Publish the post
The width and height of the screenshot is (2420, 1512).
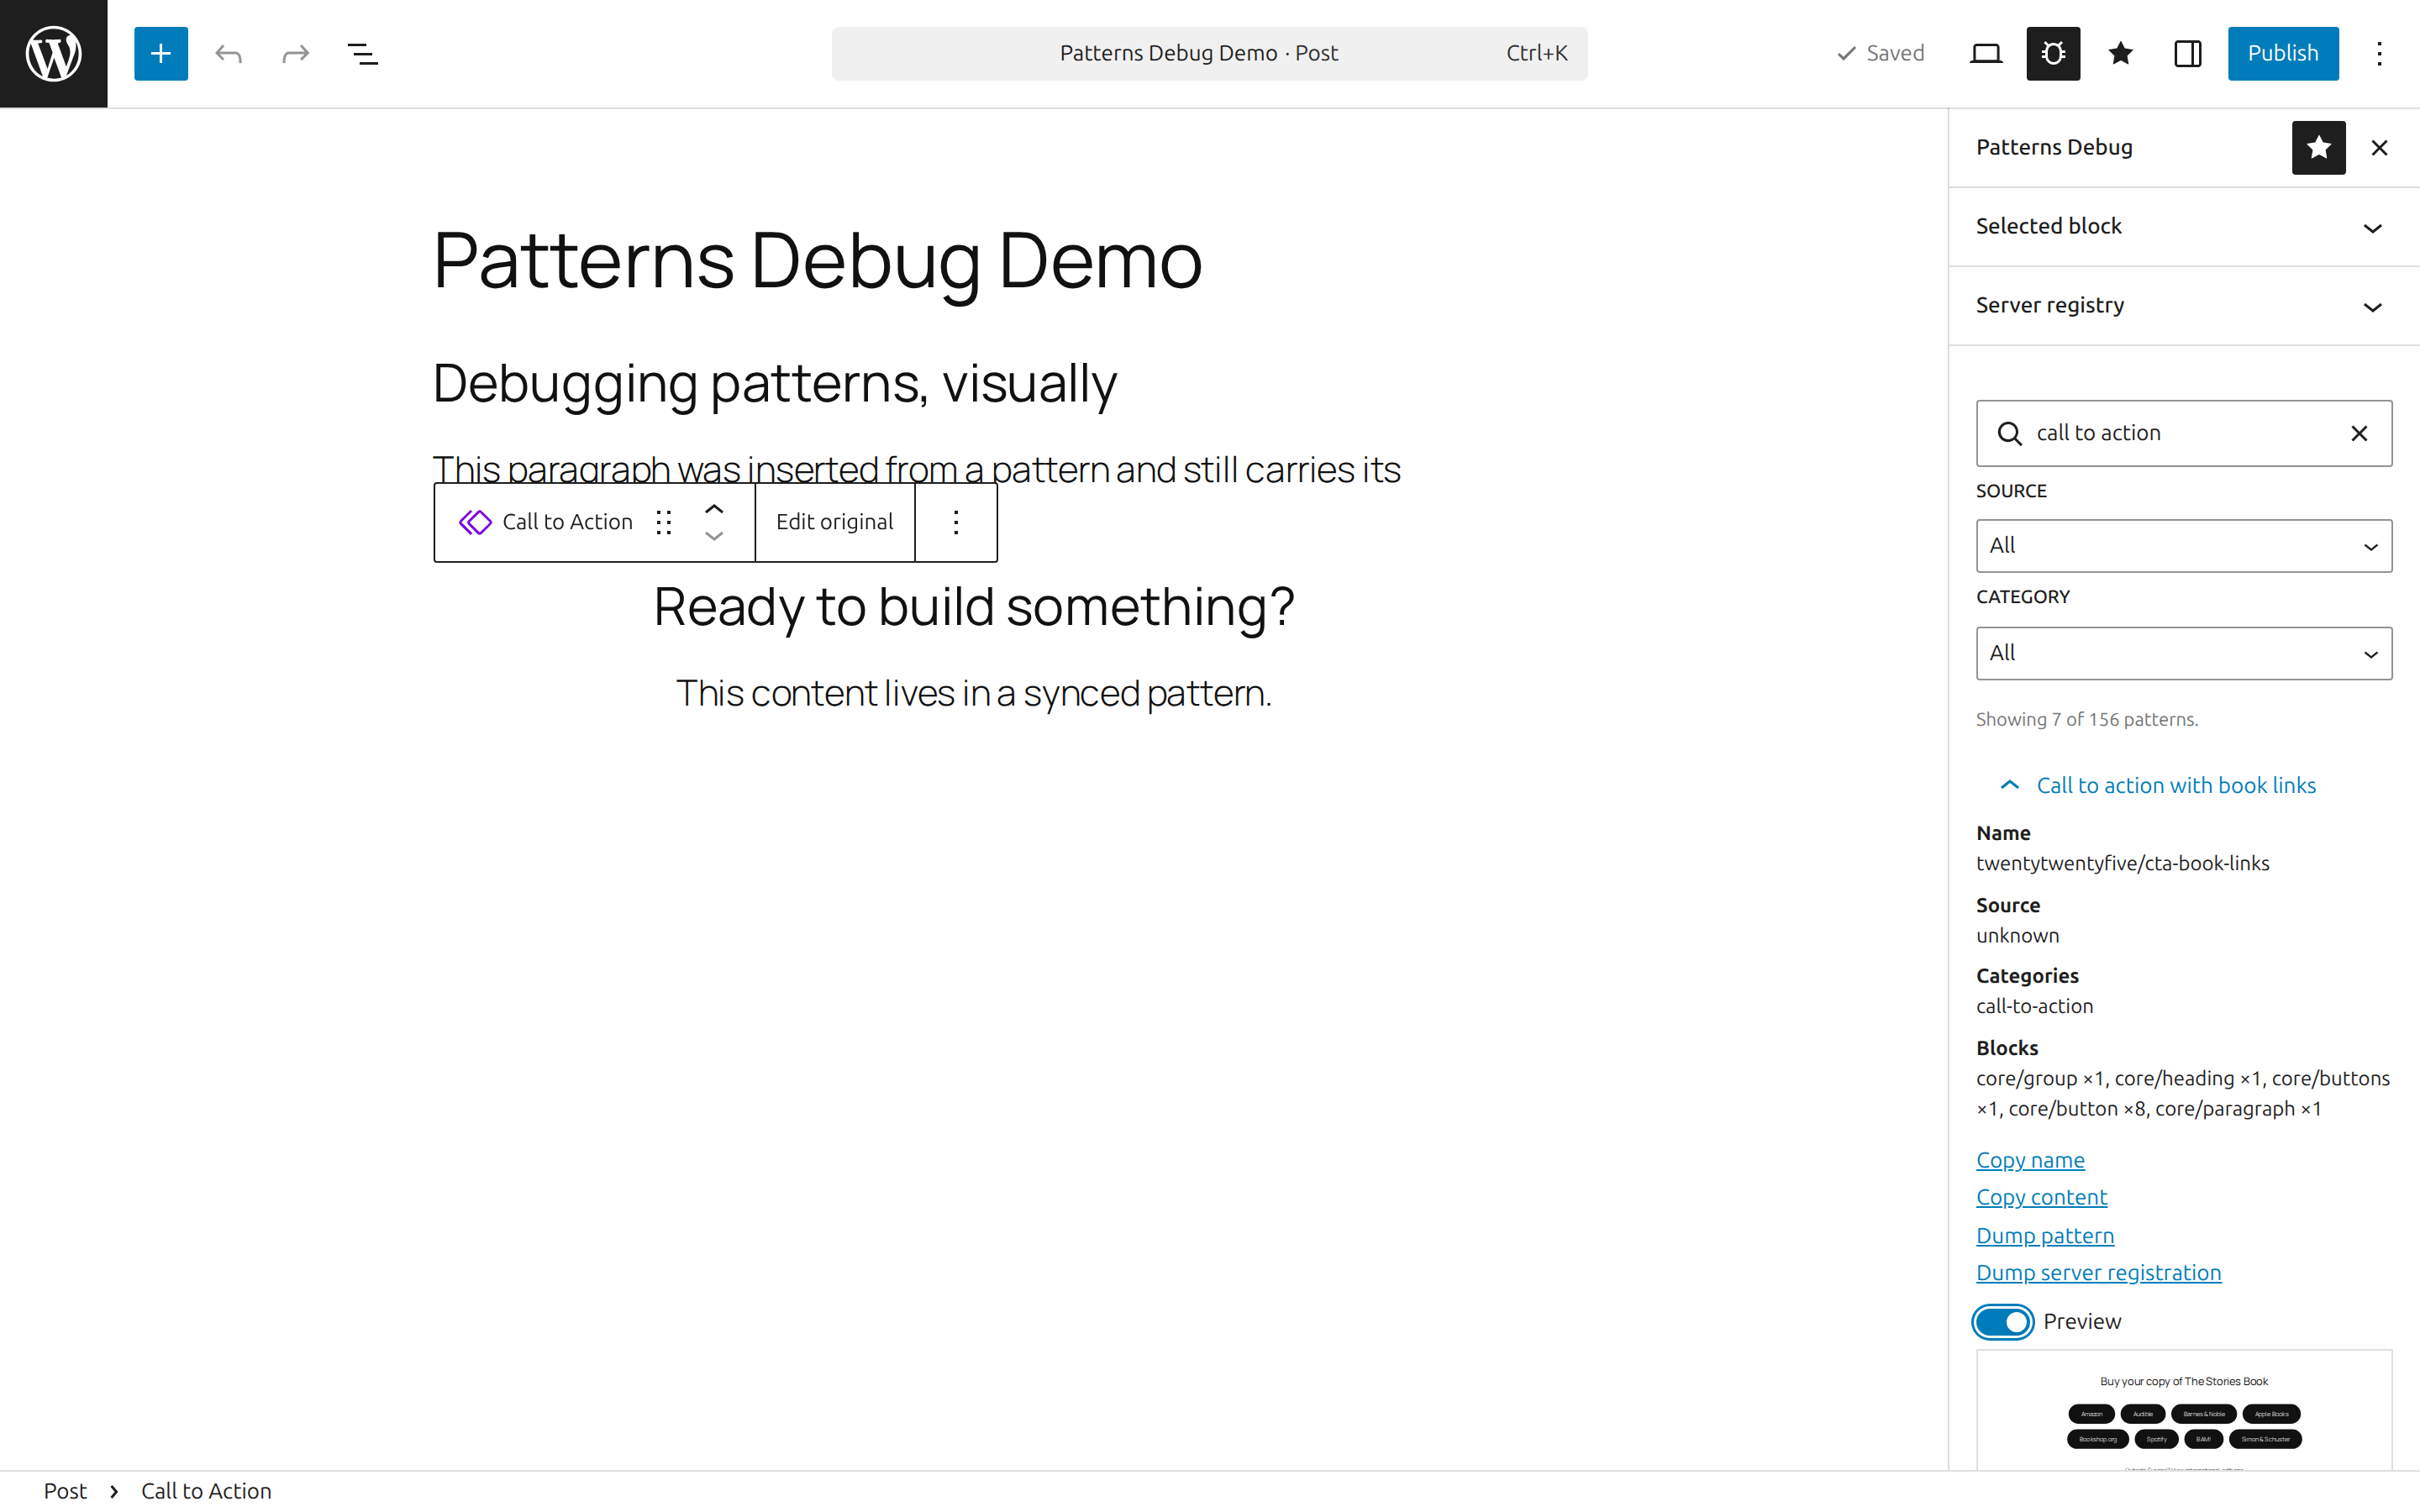[2283, 53]
